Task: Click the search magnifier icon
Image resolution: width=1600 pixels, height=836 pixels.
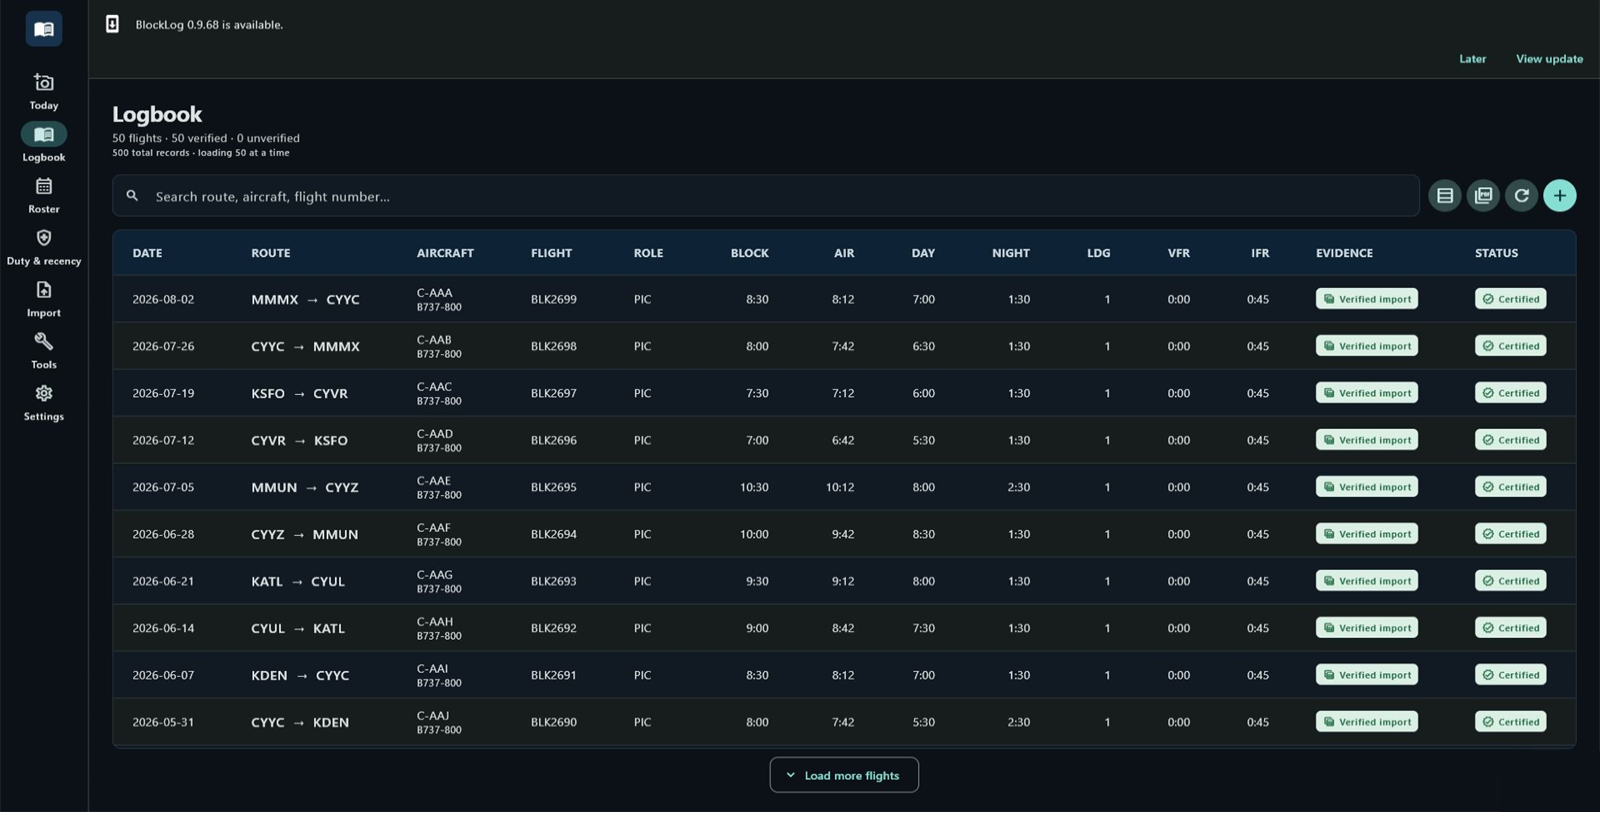Action: 132,196
